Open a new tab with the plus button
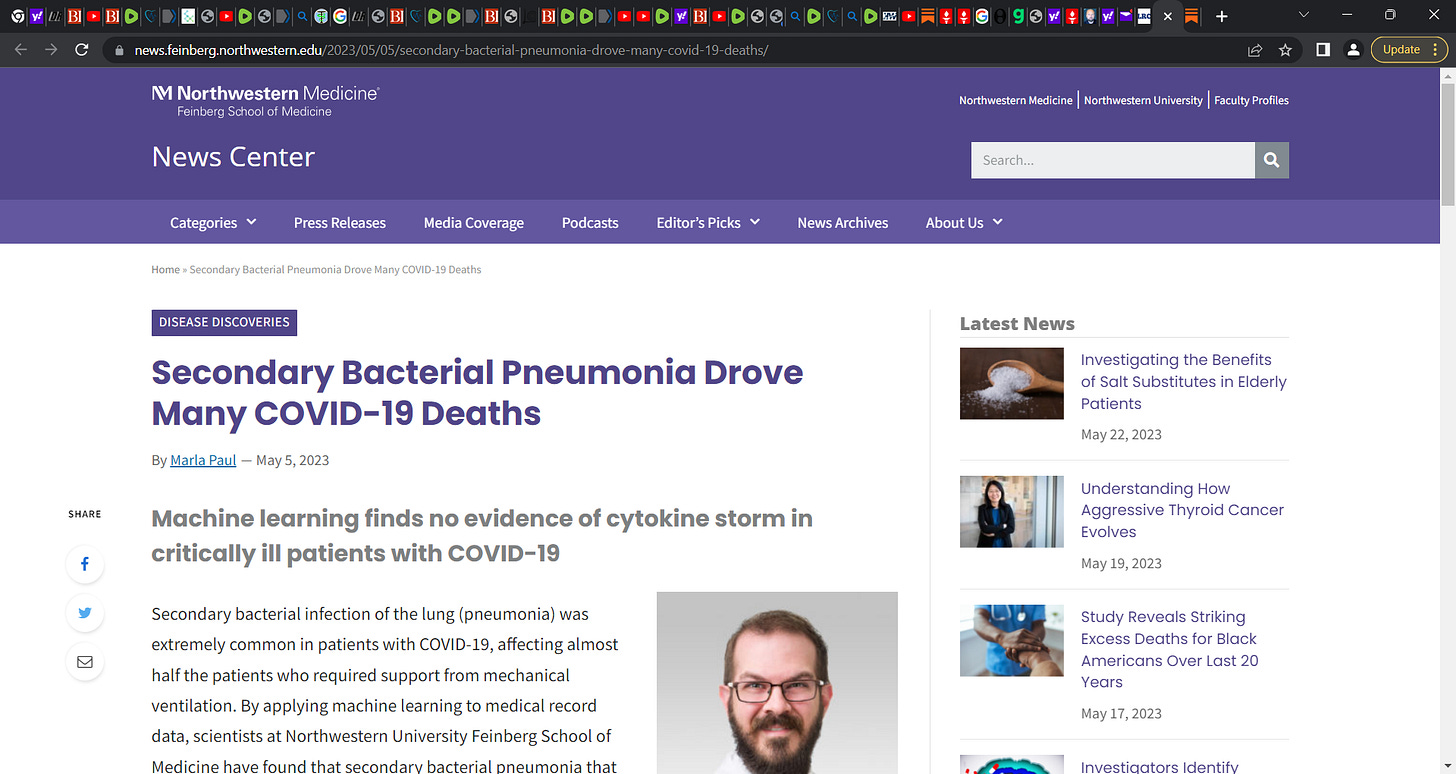Screen dimensions: 1456x774 (1221, 16)
